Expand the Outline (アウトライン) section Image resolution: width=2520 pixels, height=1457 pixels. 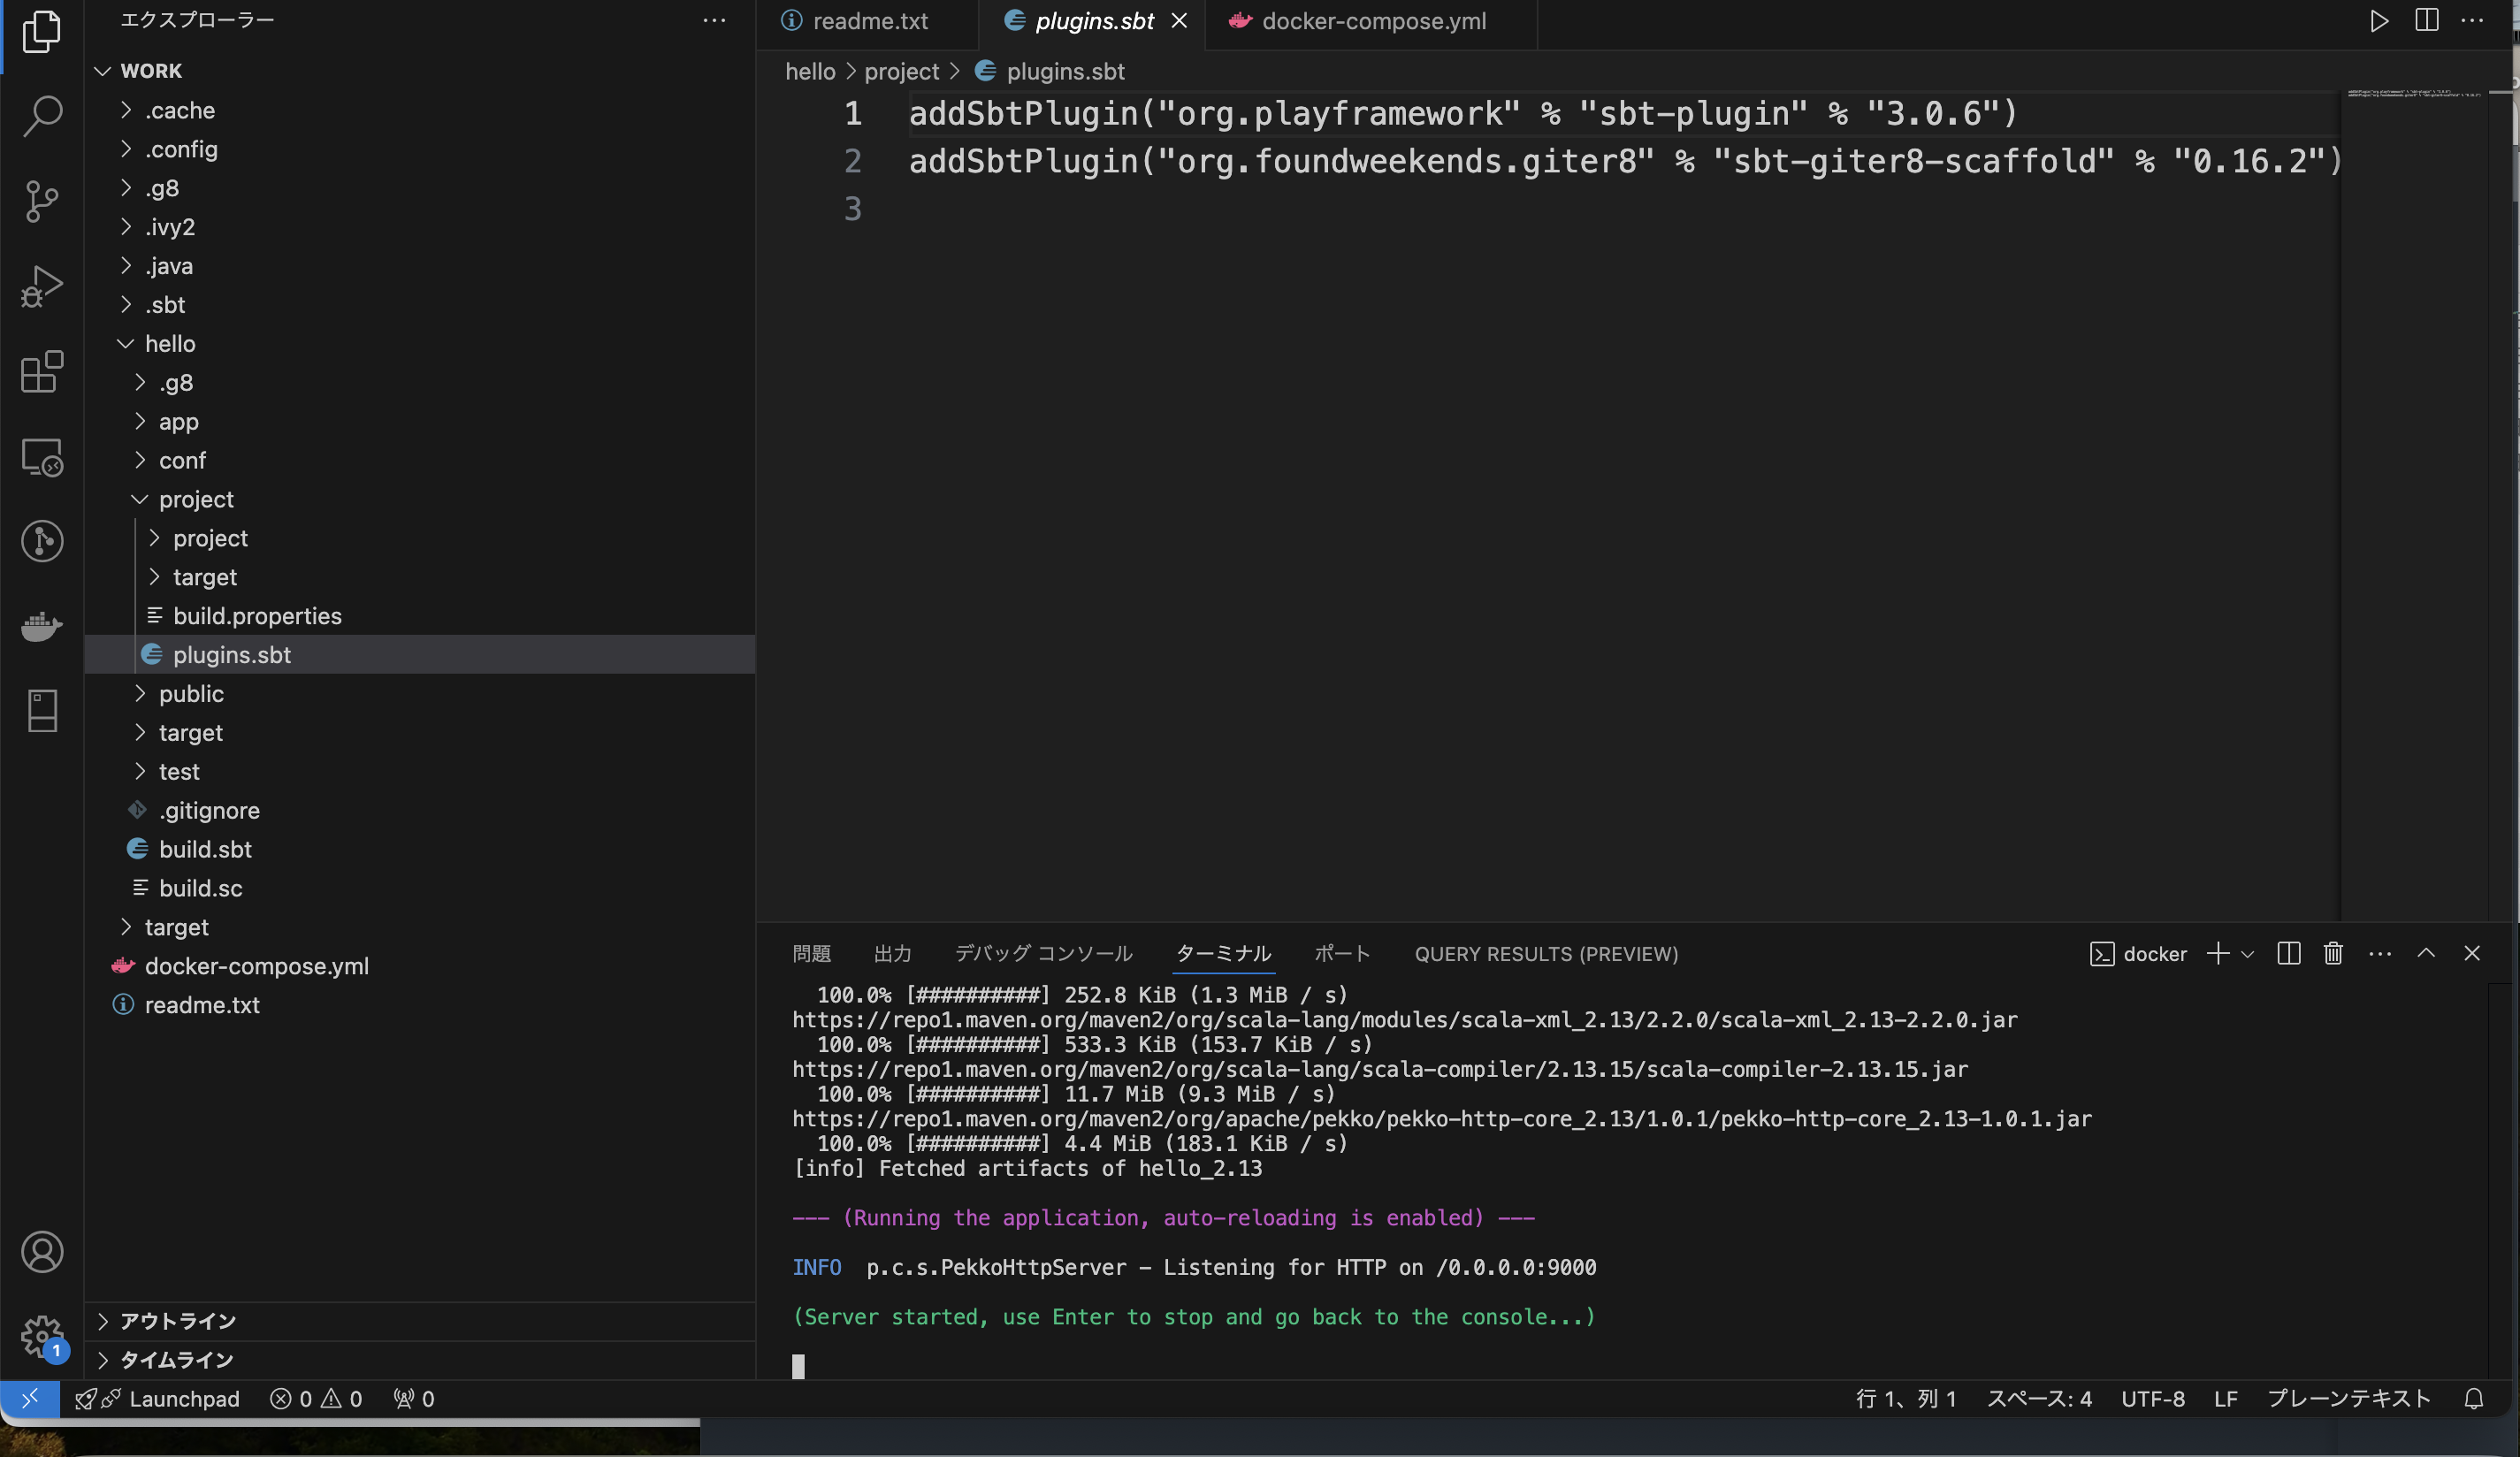[x=420, y=1321]
